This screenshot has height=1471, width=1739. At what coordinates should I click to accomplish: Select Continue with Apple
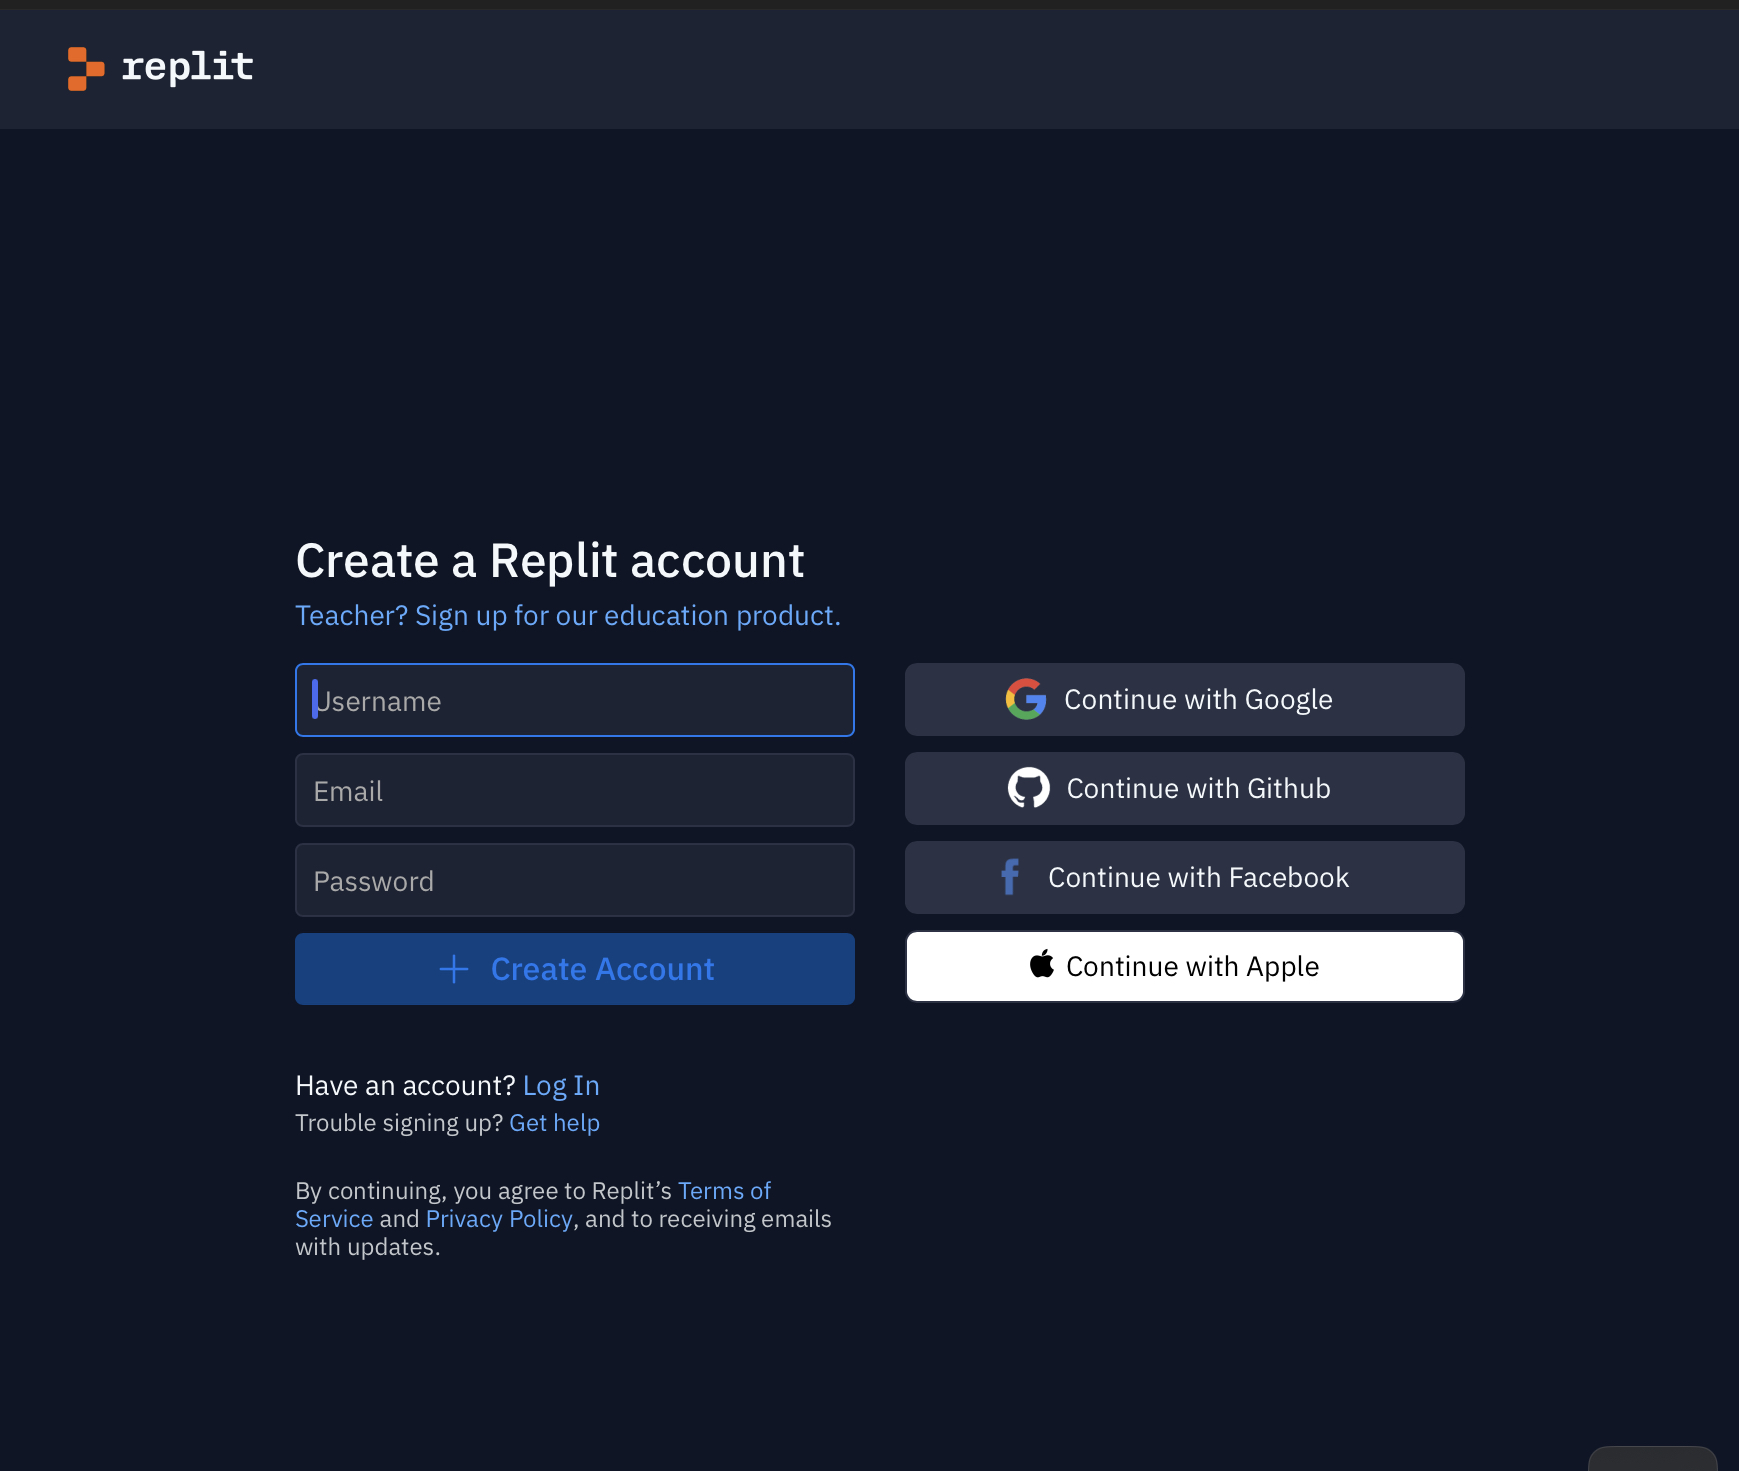(x=1184, y=966)
